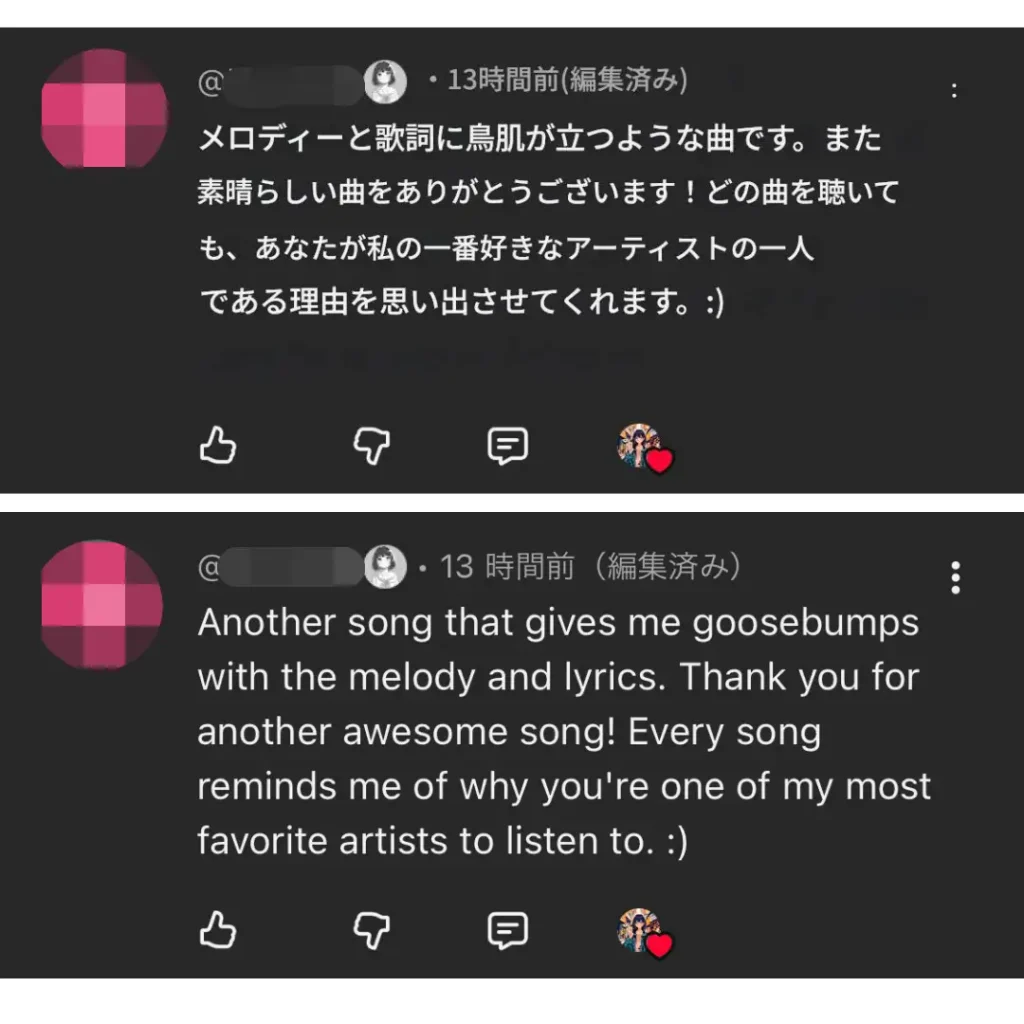Dislike the Japanese comment
The image size is (1024, 1024).
pos(372,446)
